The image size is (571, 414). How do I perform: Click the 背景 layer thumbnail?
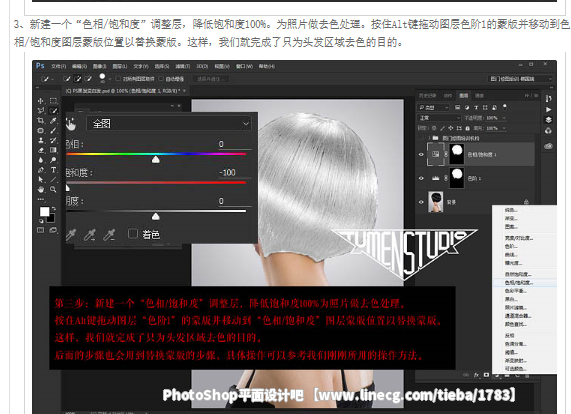click(436, 202)
